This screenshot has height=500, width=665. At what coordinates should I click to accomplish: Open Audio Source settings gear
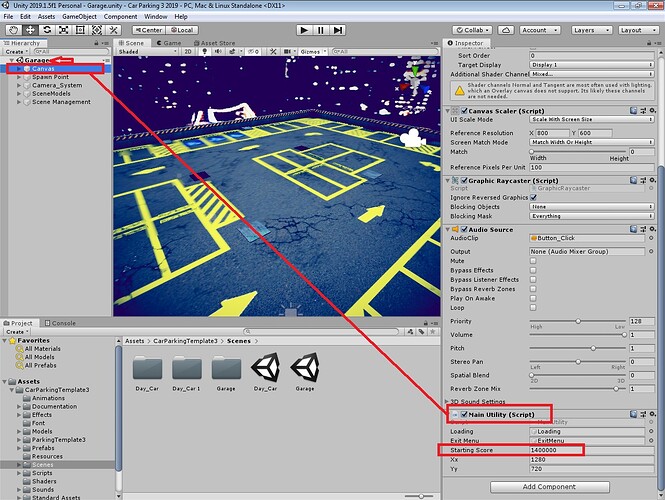[653, 229]
